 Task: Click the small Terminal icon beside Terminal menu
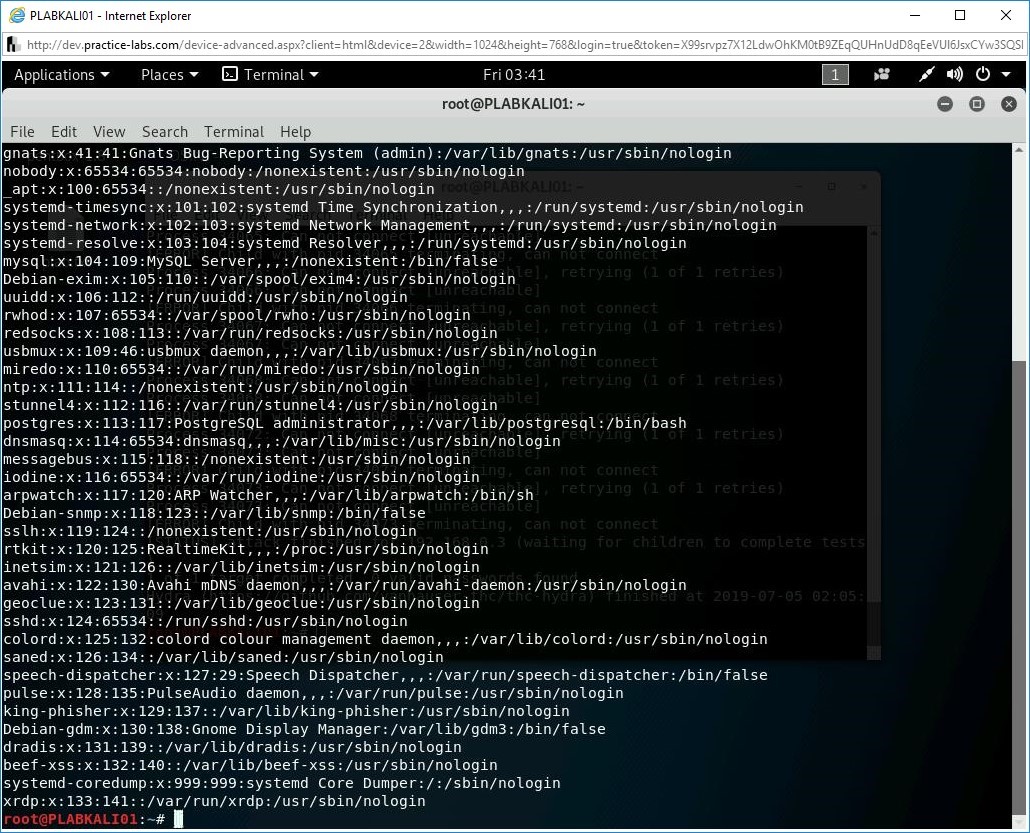(x=228, y=74)
